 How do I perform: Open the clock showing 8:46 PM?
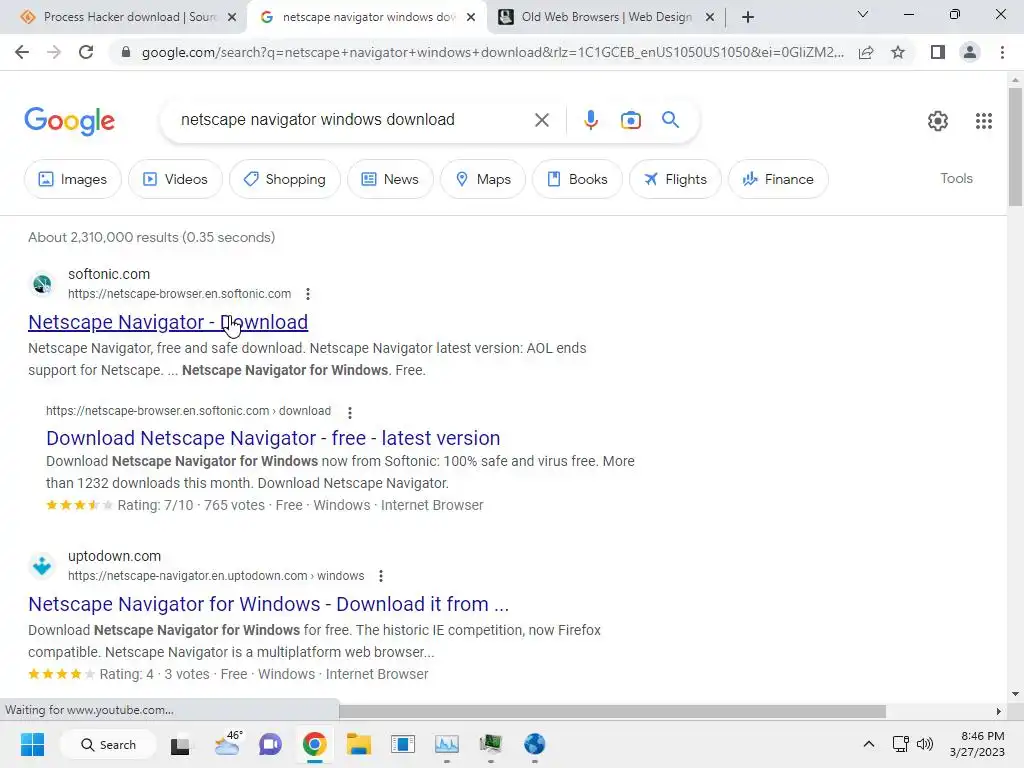[977, 744]
